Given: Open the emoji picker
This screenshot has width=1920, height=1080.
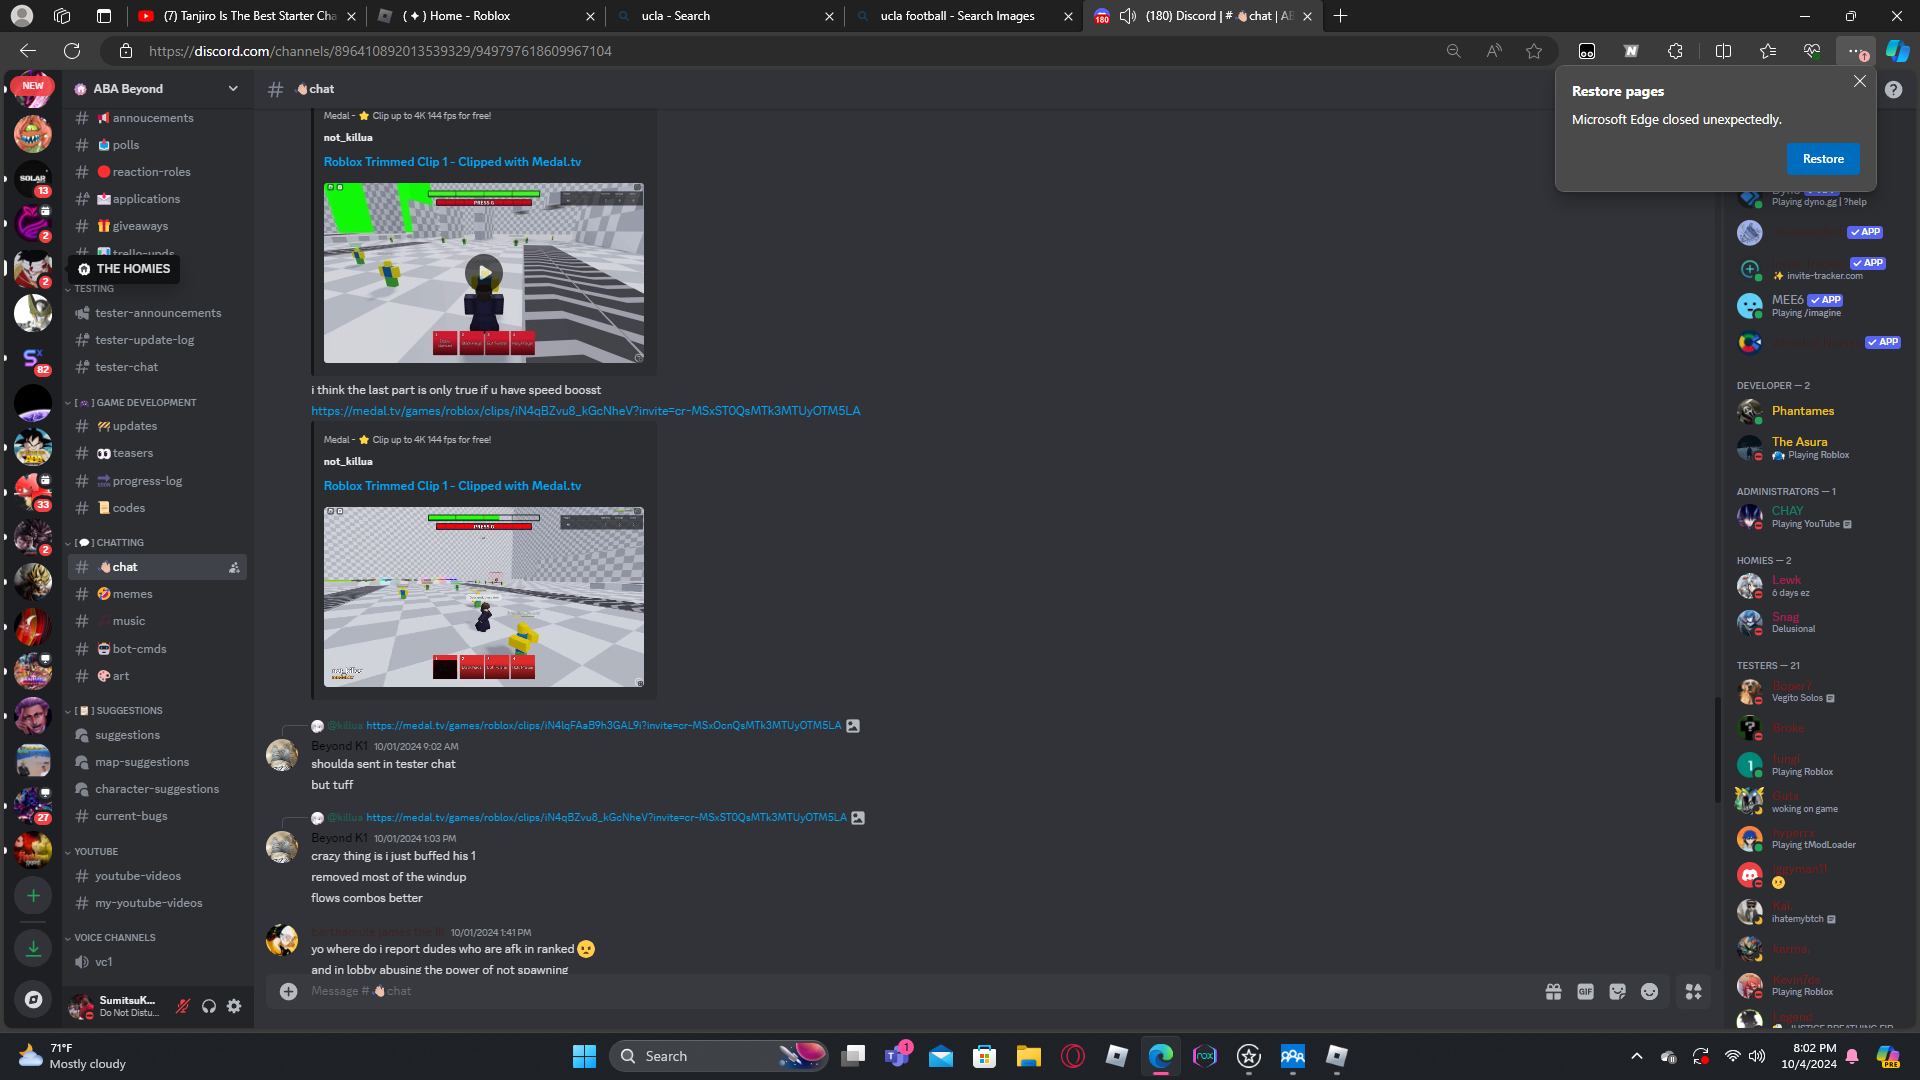Looking at the screenshot, I should click(1649, 991).
